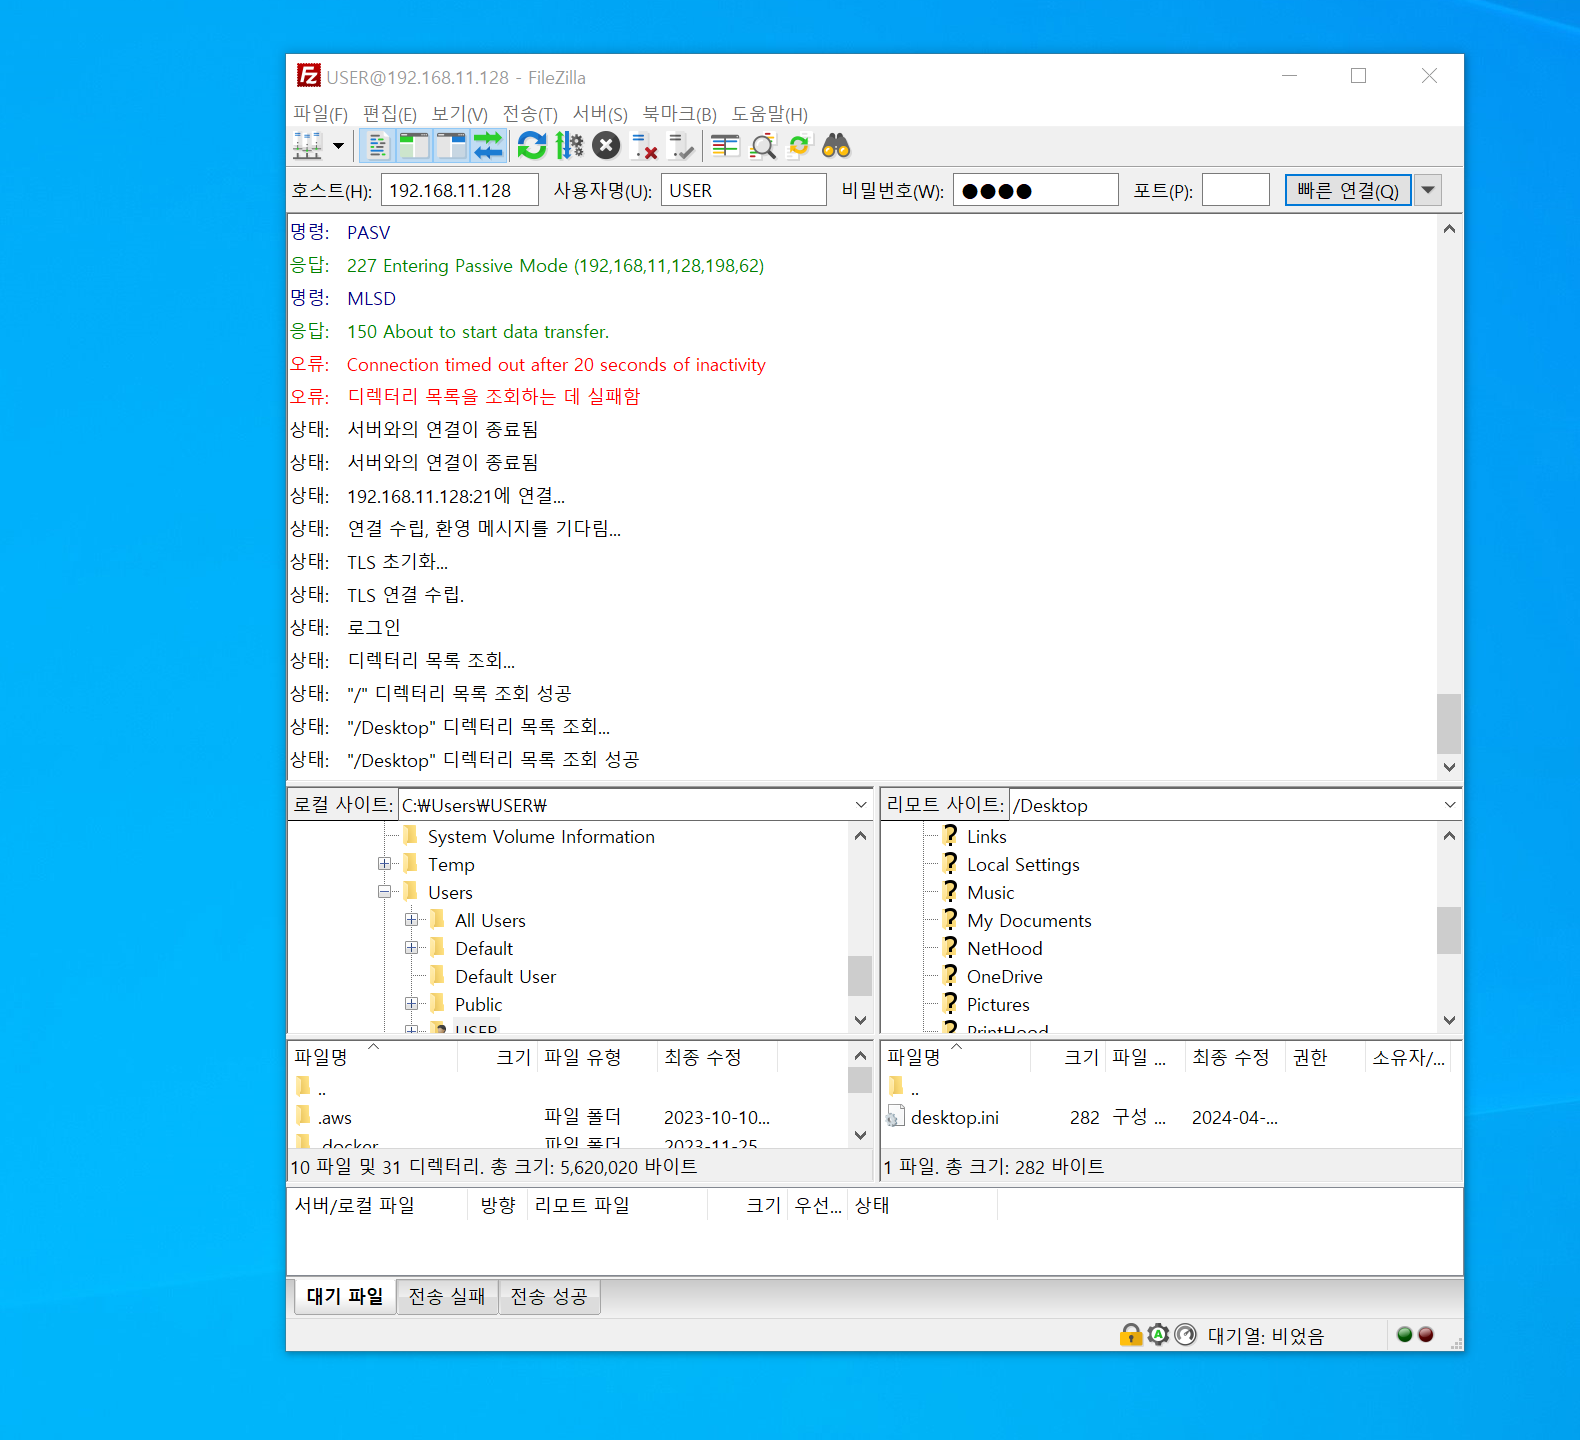Collapse the Users folder in local tree

pos(384,892)
